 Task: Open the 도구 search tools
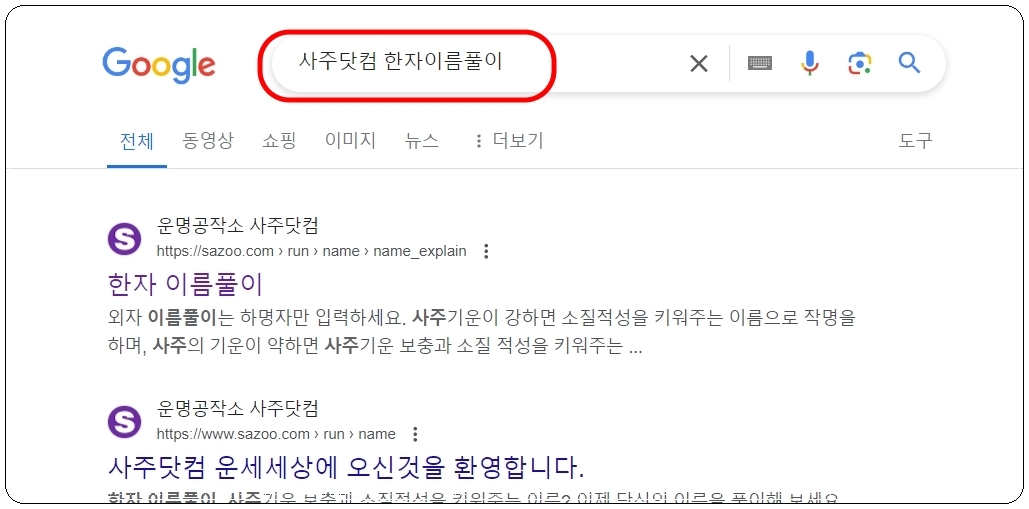pyautogui.click(x=915, y=140)
